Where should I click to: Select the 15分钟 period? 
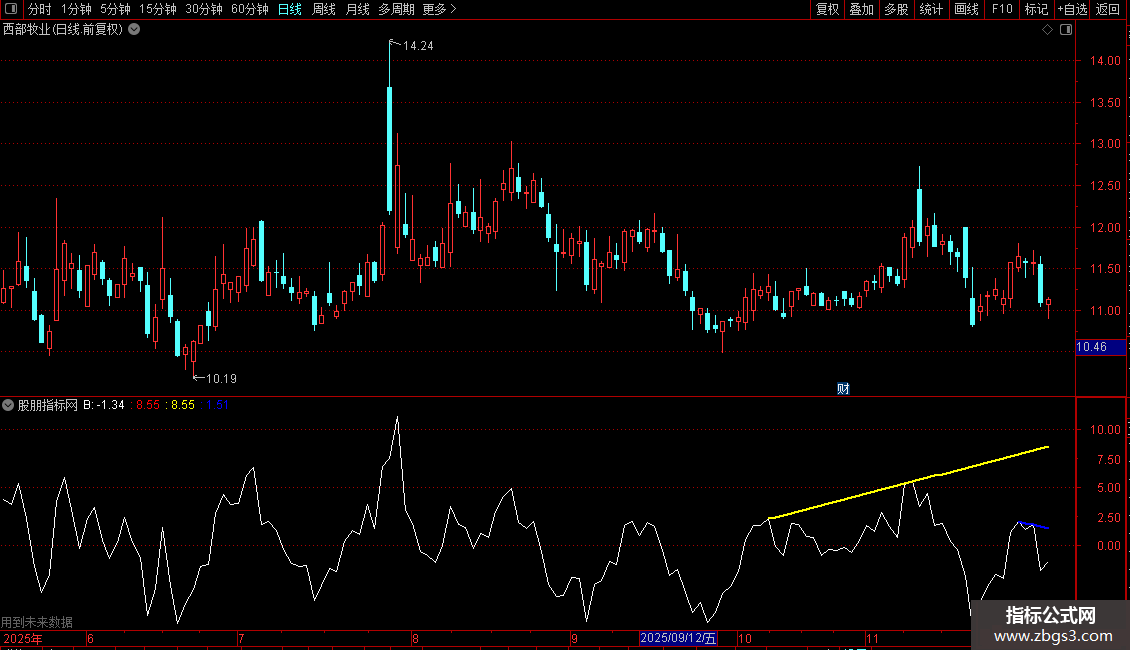[x=157, y=9]
